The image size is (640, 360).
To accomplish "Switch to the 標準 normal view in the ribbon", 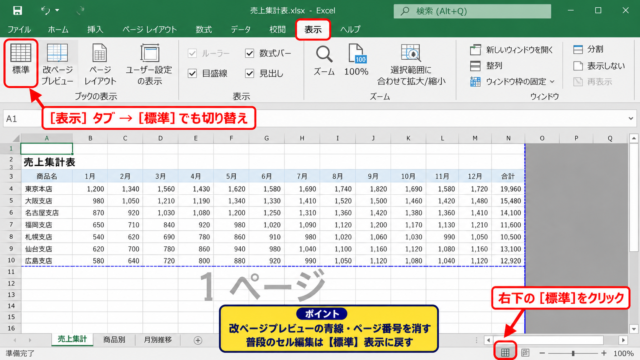I will click(20, 62).
